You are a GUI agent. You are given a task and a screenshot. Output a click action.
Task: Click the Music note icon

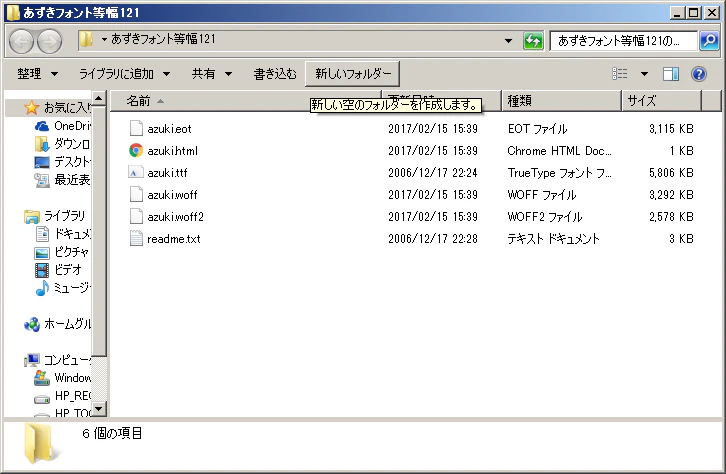tap(42, 288)
